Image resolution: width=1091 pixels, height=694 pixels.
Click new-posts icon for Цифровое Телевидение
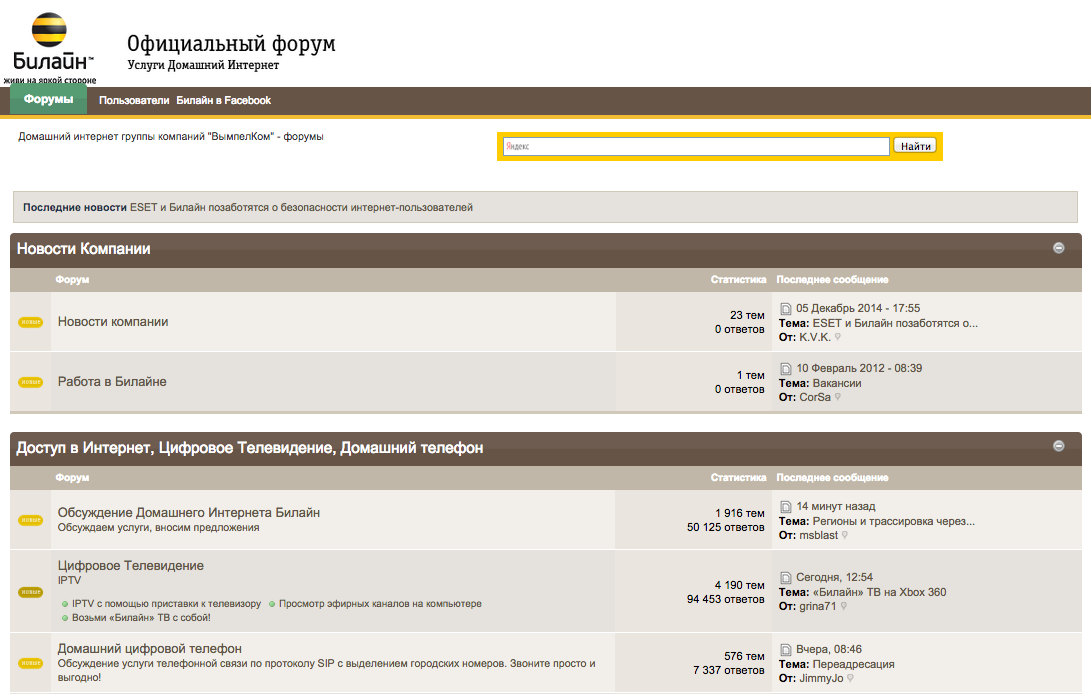(31, 592)
